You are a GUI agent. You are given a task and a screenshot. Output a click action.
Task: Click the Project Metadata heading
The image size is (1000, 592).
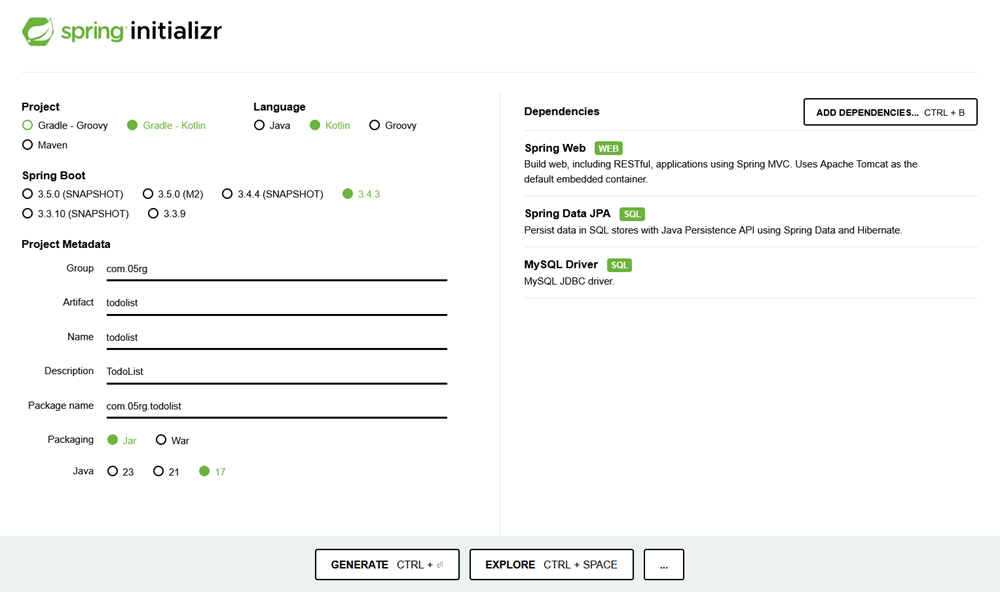tap(66, 244)
